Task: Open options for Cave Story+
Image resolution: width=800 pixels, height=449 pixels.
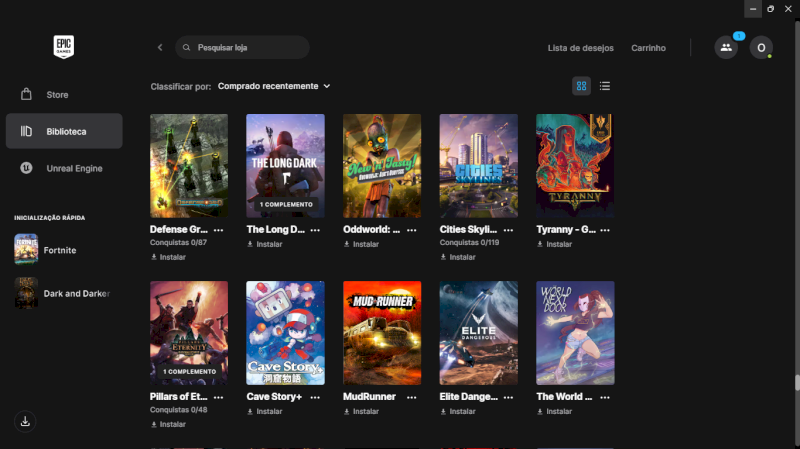Action: 315,397
